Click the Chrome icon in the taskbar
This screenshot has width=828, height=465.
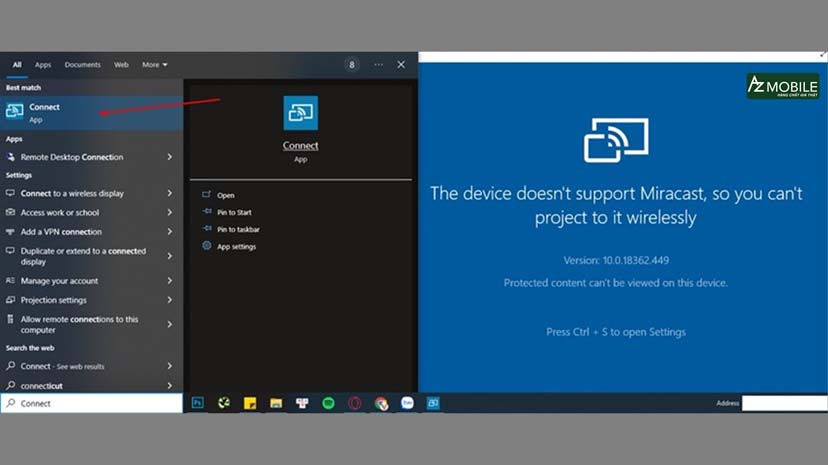[381, 403]
